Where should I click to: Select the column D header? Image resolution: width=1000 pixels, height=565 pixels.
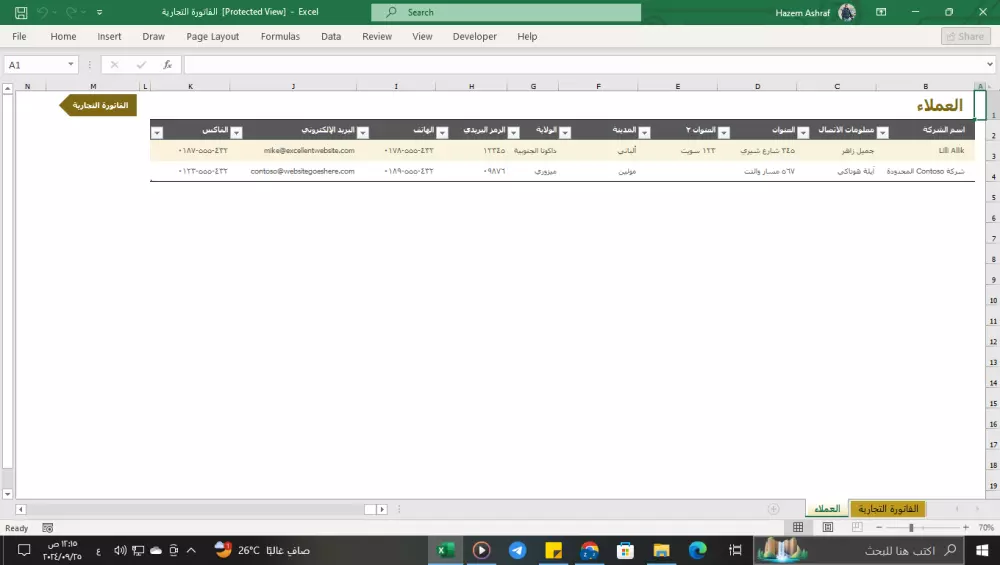757,86
